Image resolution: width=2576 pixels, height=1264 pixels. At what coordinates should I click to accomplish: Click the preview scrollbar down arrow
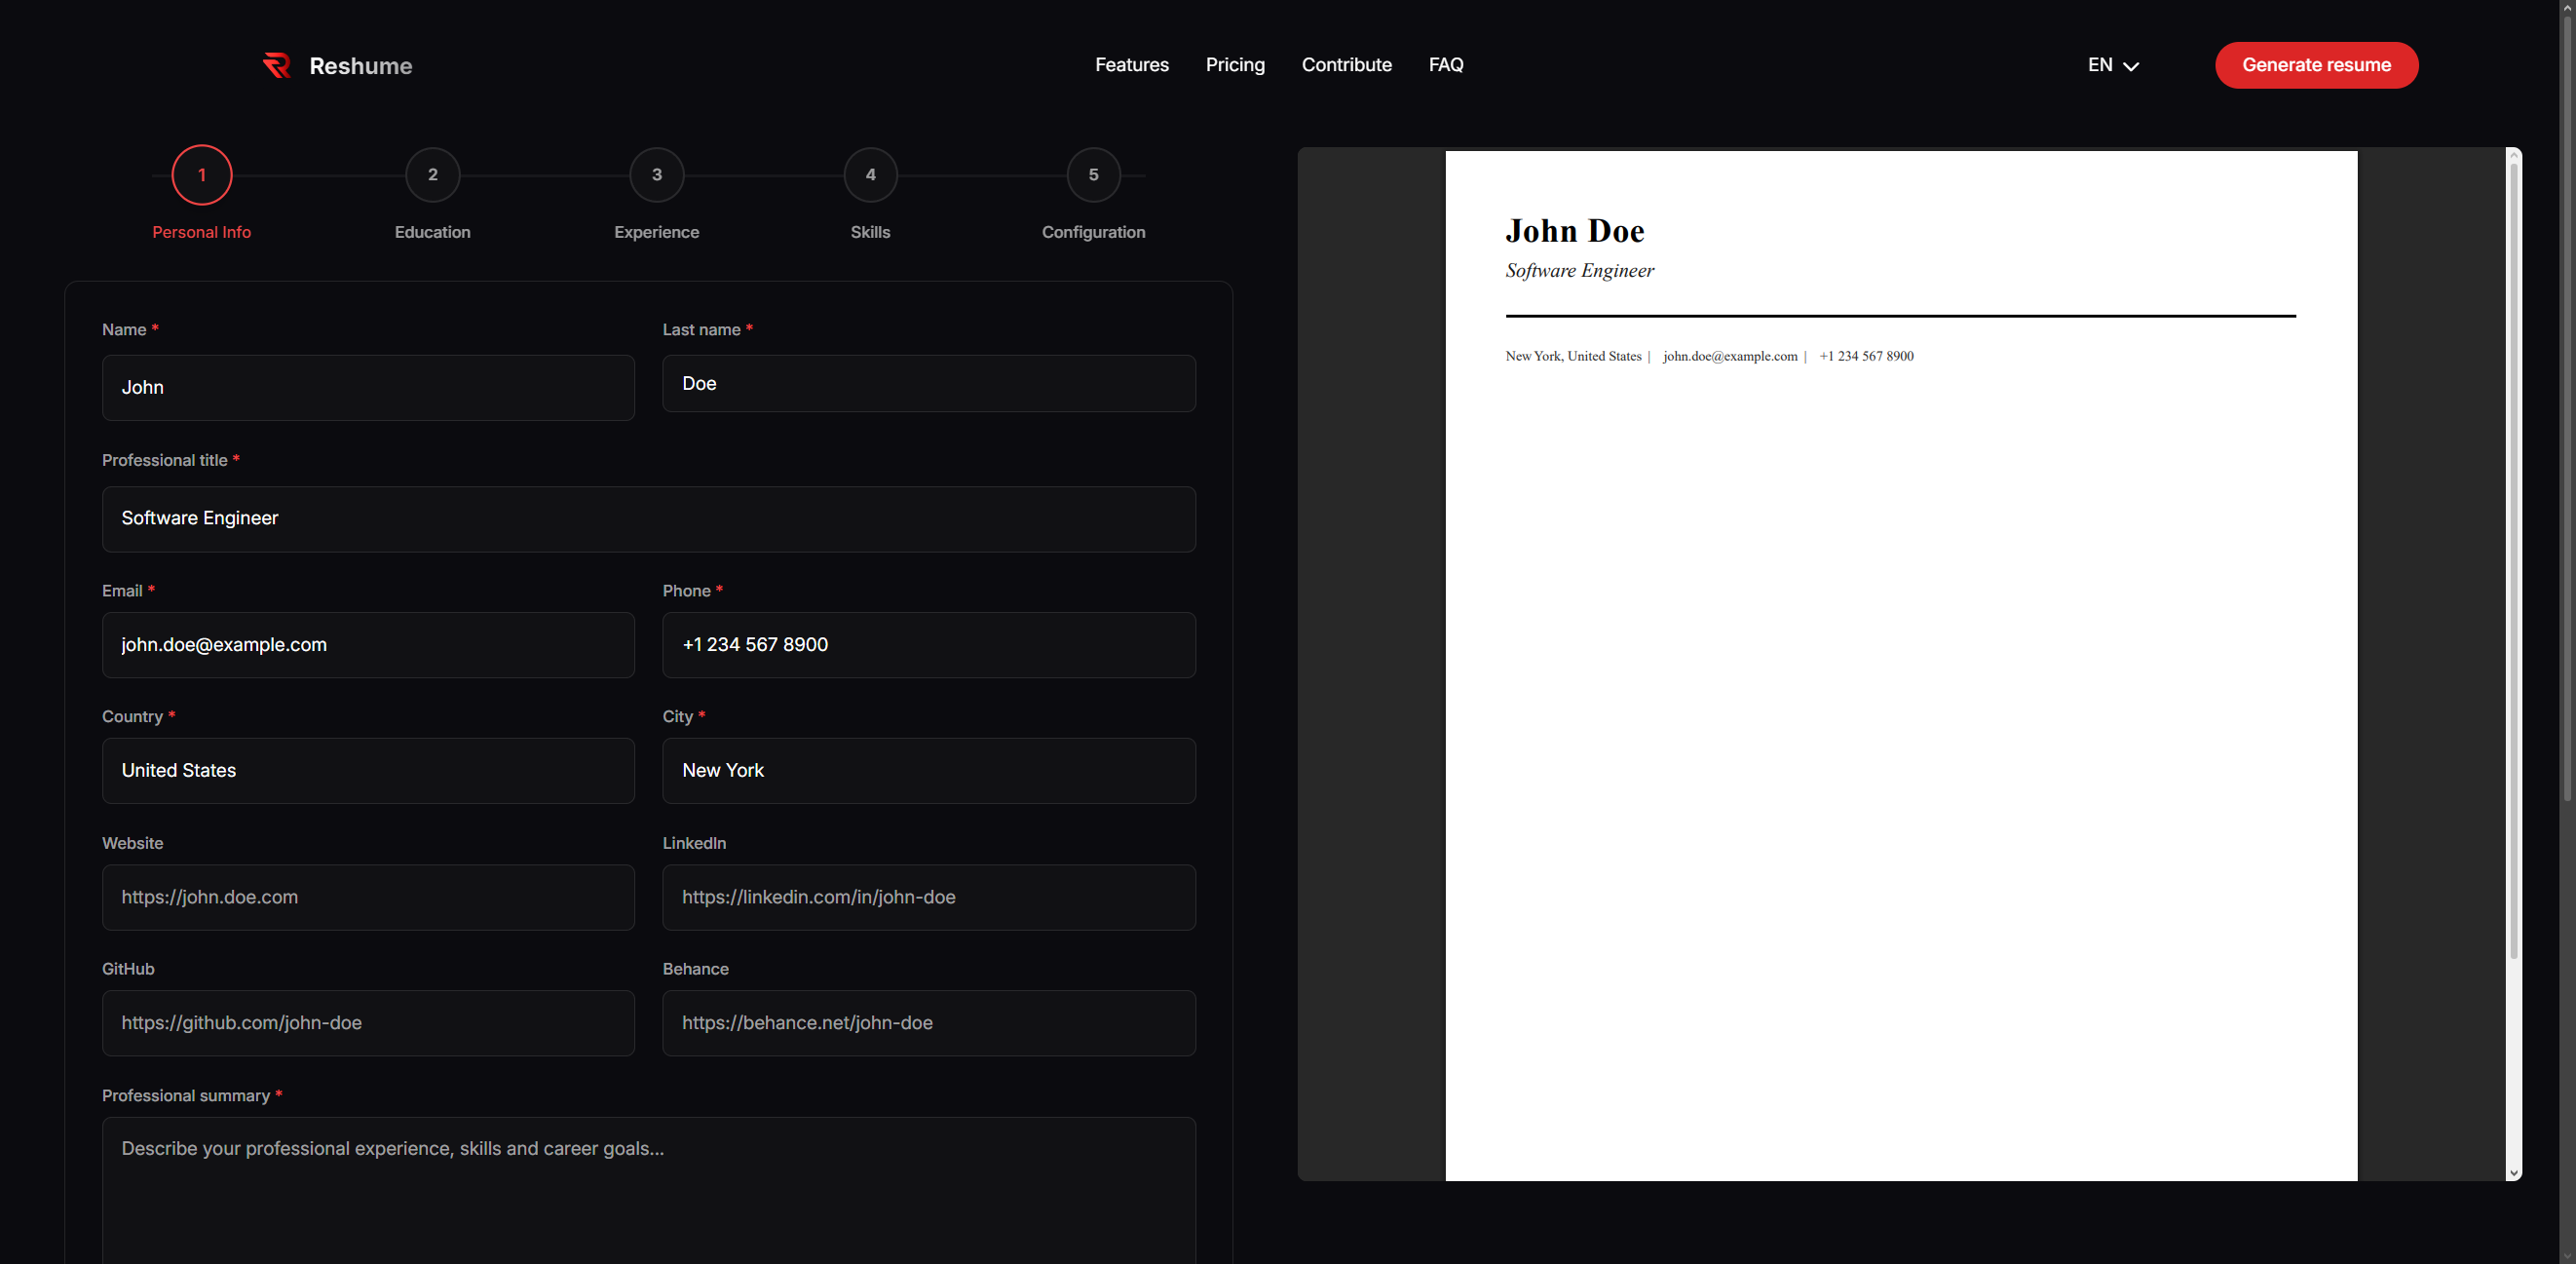point(2513,1173)
